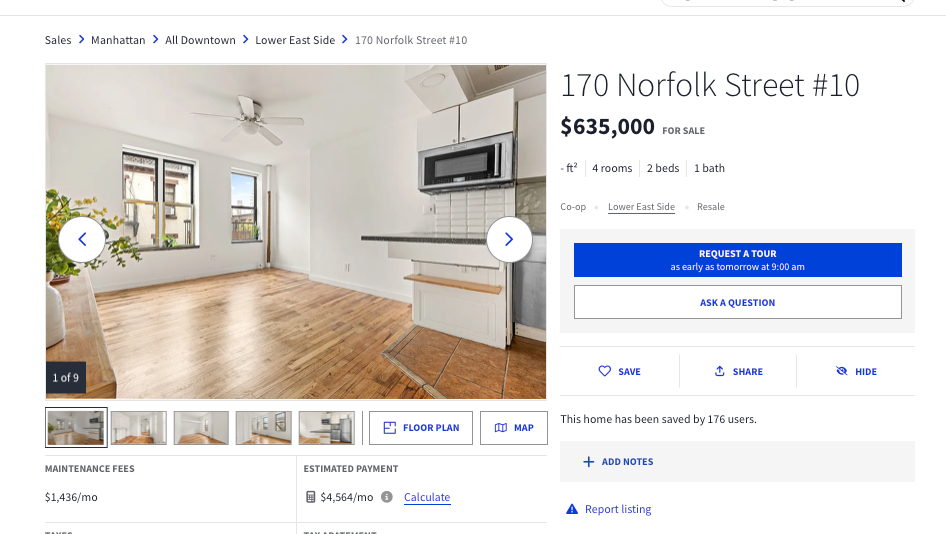Image resolution: width=946 pixels, height=534 pixels.
Task: Open the Floor Plan view
Action: pos(421,428)
